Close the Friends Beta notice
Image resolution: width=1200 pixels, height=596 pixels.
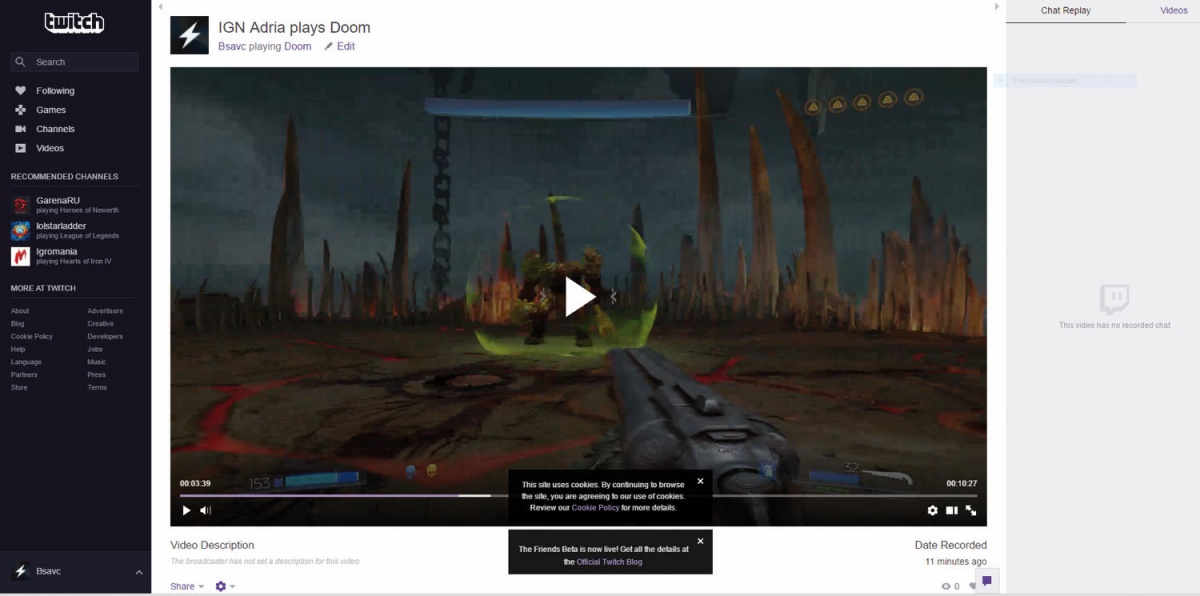700,541
